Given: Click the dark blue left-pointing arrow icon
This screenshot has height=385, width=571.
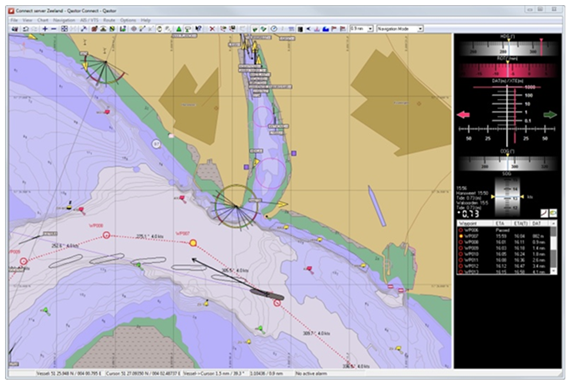Looking at the screenshot, I should pos(308,29).
